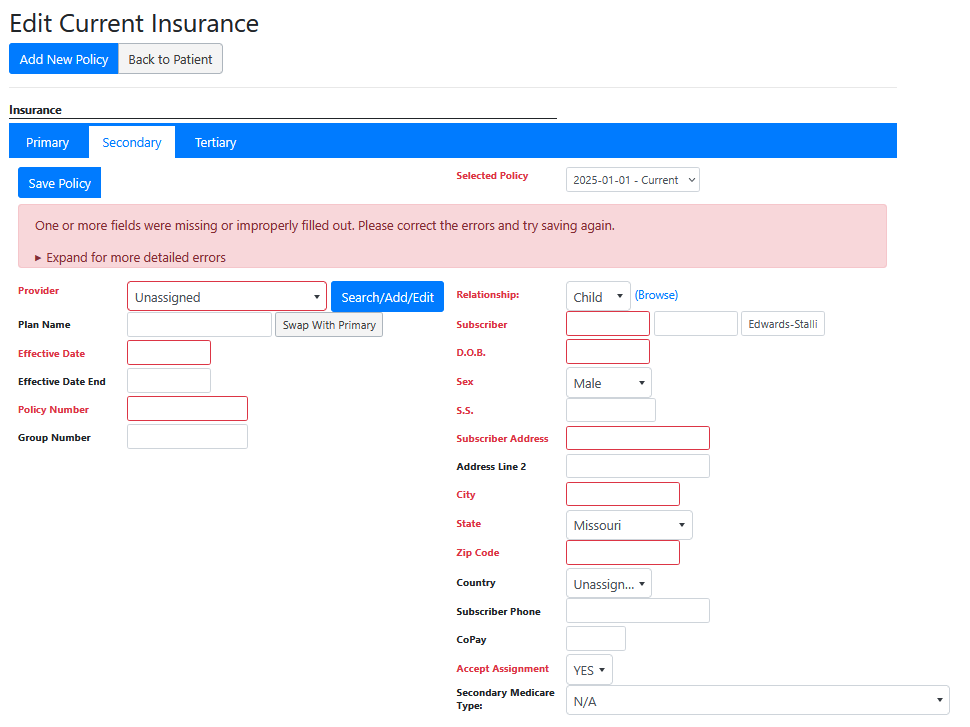
Task: Select the Secondary insurance tab
Action: [132, 142]
